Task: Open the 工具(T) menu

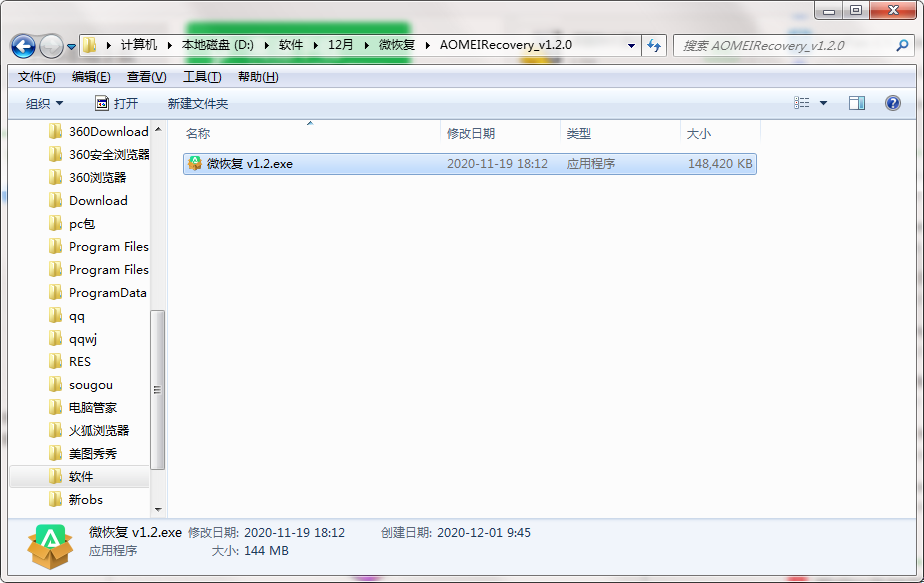Action: point(202,77)
